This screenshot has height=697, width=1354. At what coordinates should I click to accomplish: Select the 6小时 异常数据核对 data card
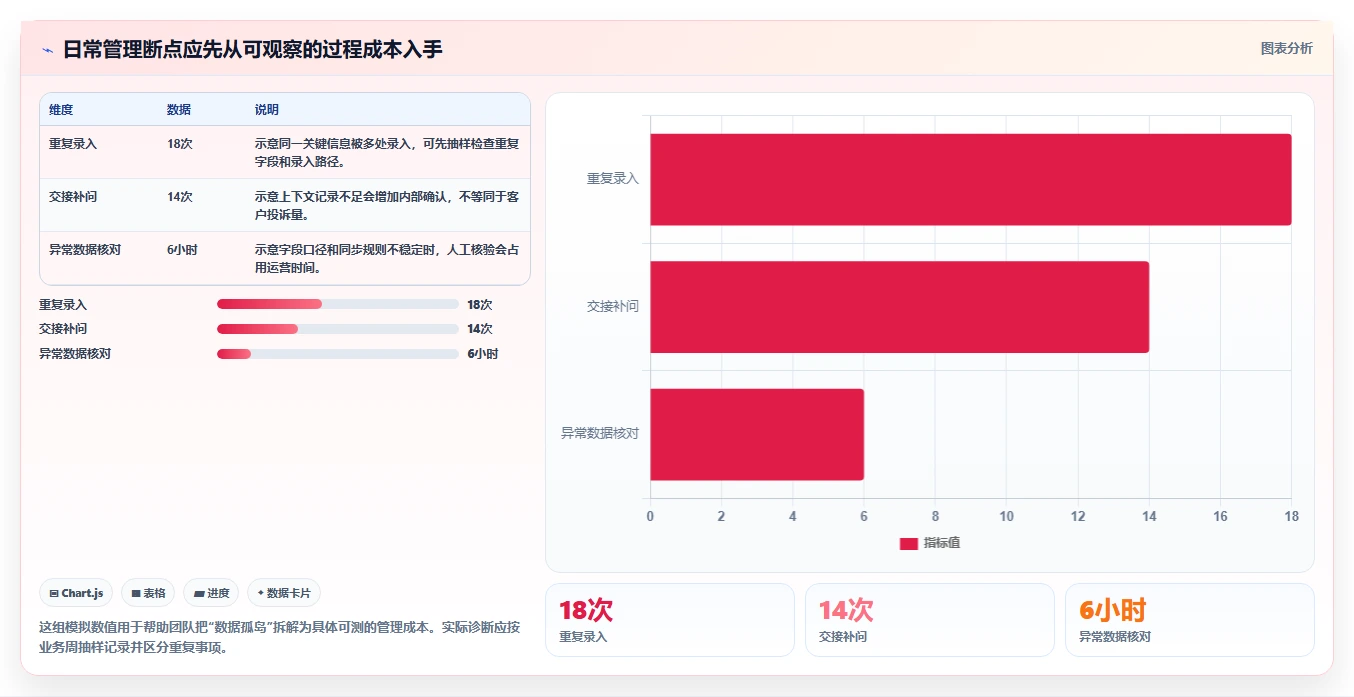[1190, 620]
